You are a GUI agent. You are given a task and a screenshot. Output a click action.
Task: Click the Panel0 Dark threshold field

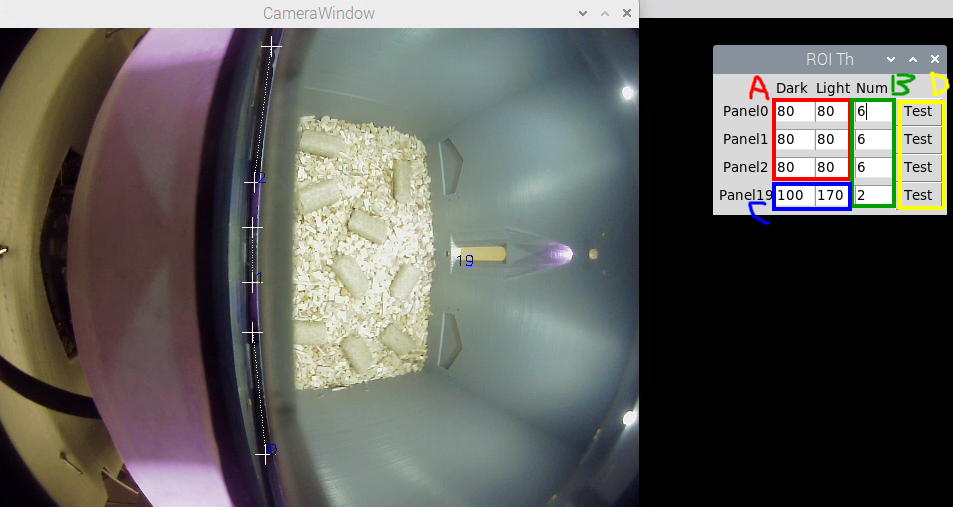pyautogui.click(x=794, y=112)
